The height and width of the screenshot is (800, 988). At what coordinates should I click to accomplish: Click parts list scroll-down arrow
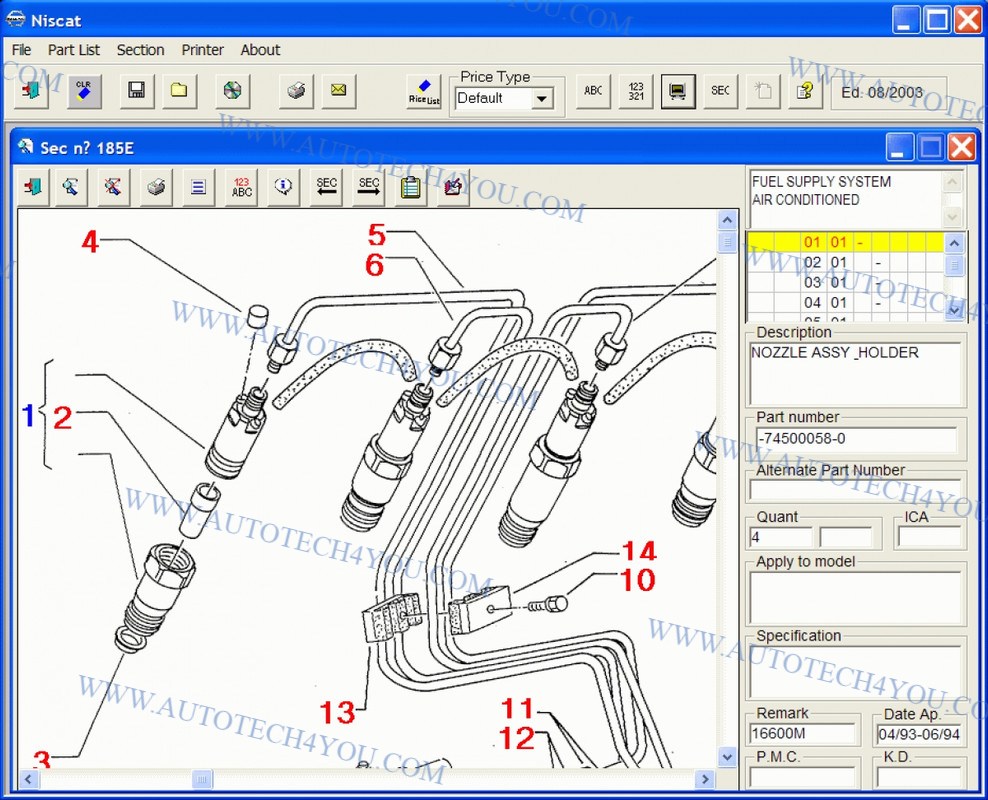coord(954,310)
